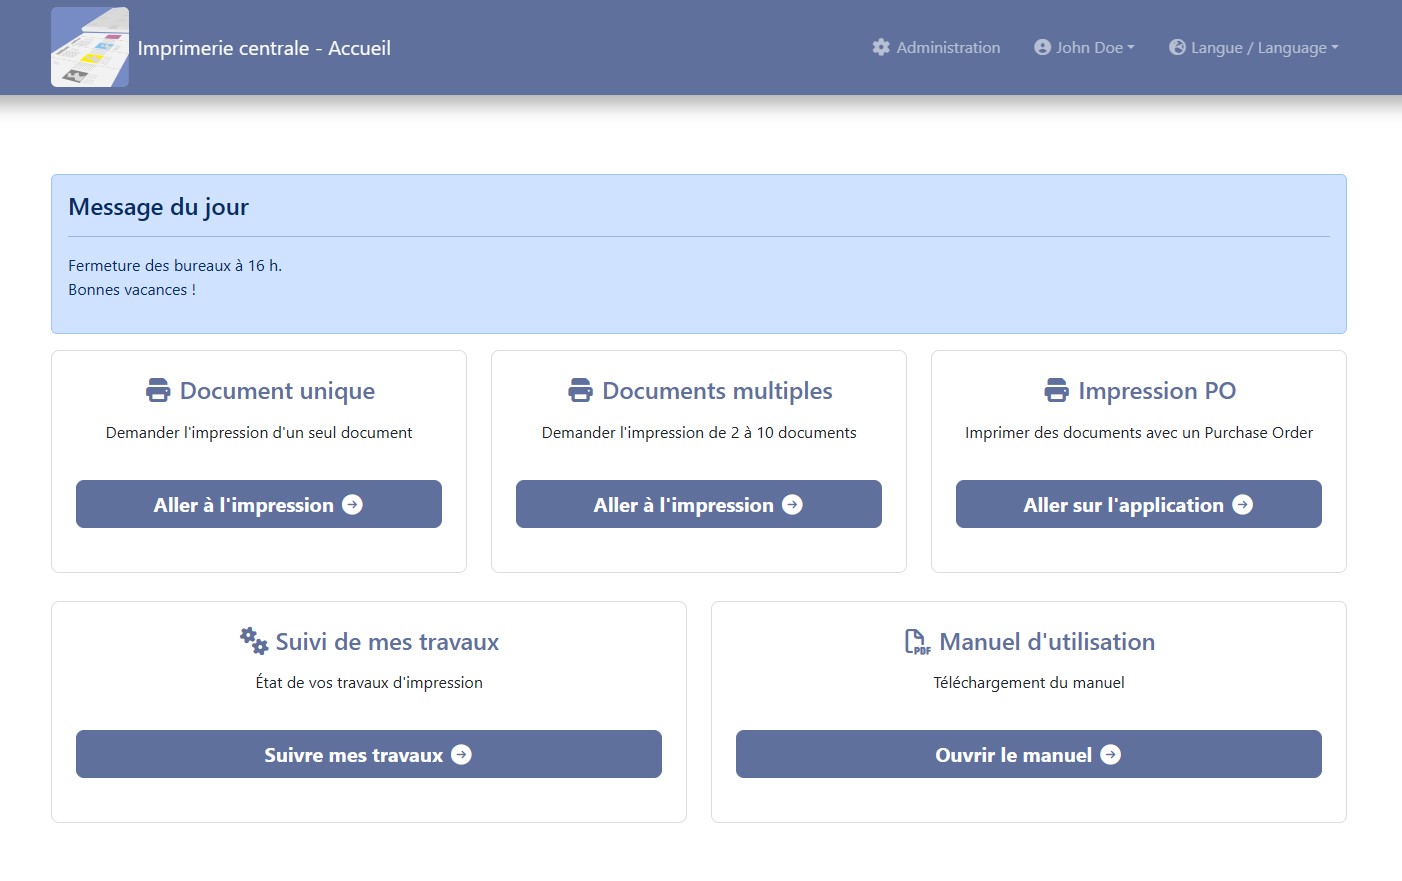Click the arrow icon in Suivre mes travaux button
Image resolution: width=1402 pixels, height=881 pixels.
click(x=461, y=755)
